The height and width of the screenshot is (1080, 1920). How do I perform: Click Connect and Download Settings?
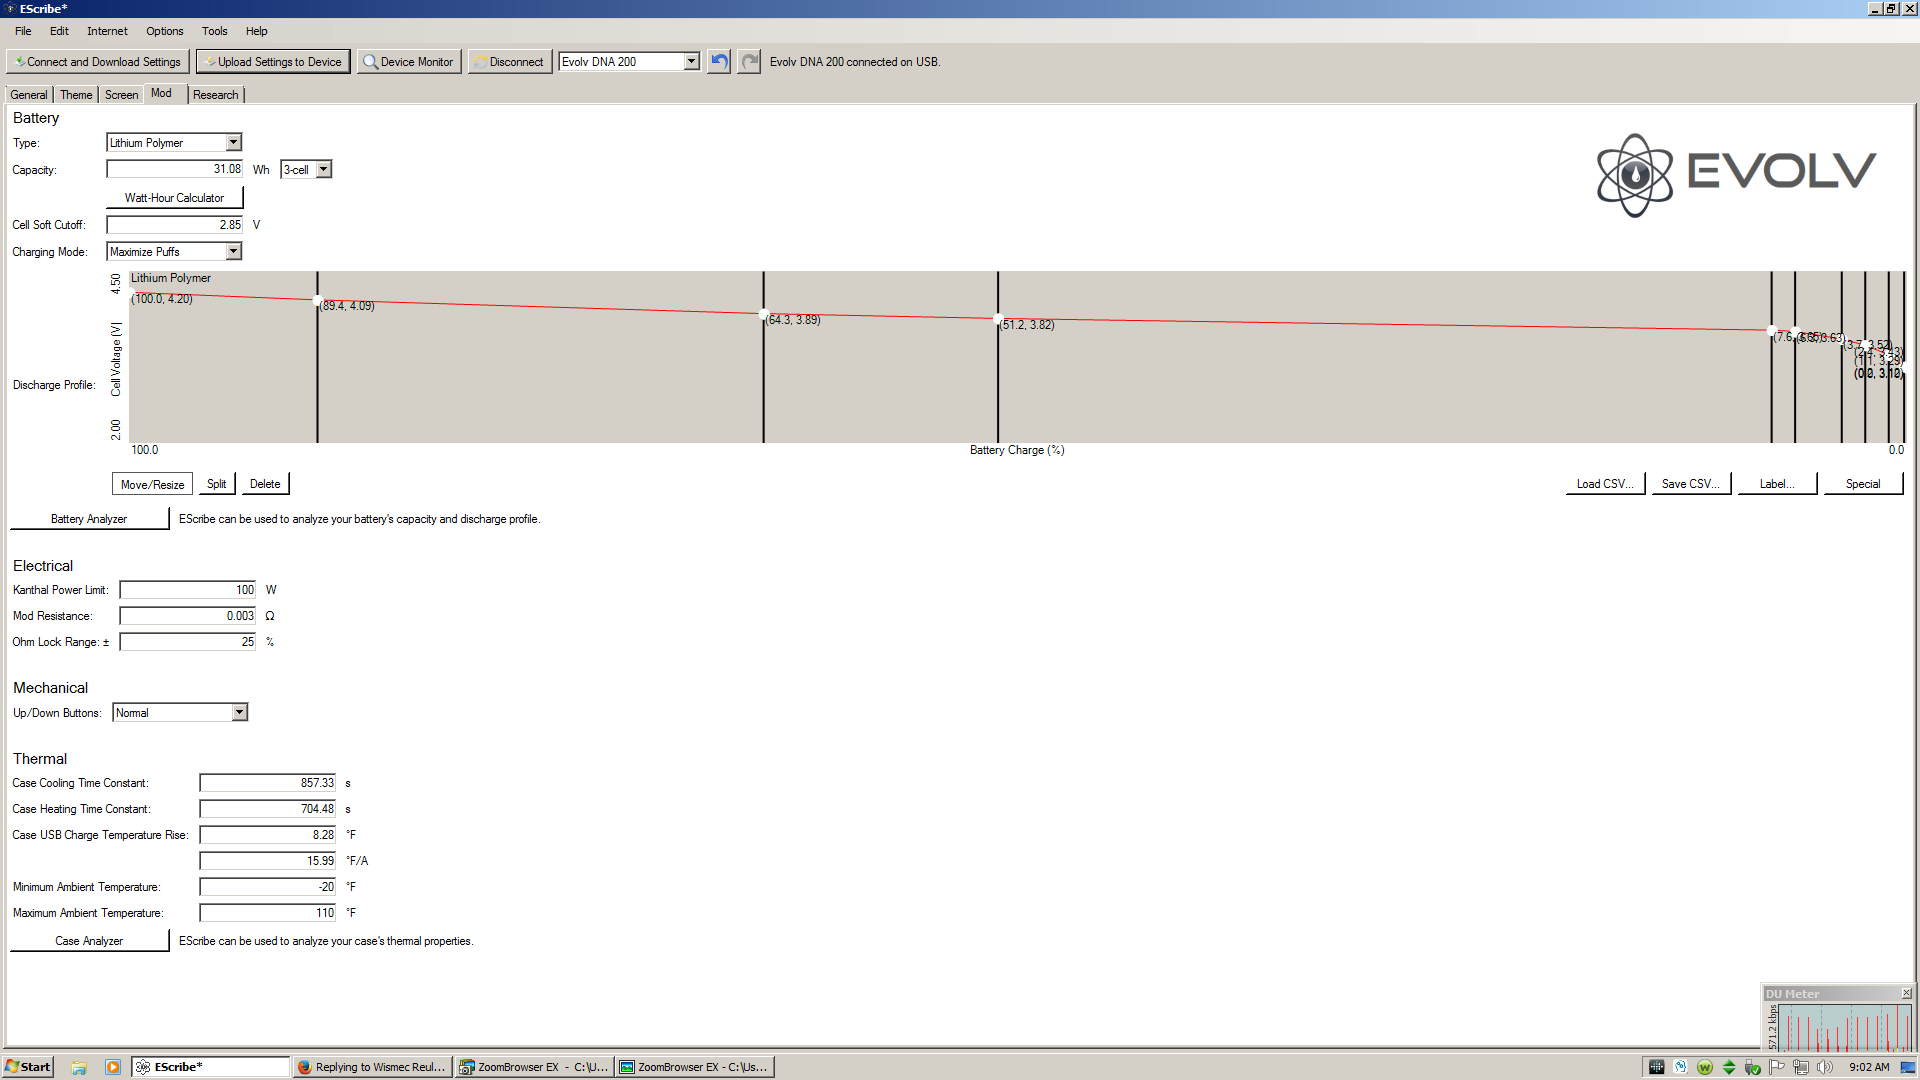98,62
